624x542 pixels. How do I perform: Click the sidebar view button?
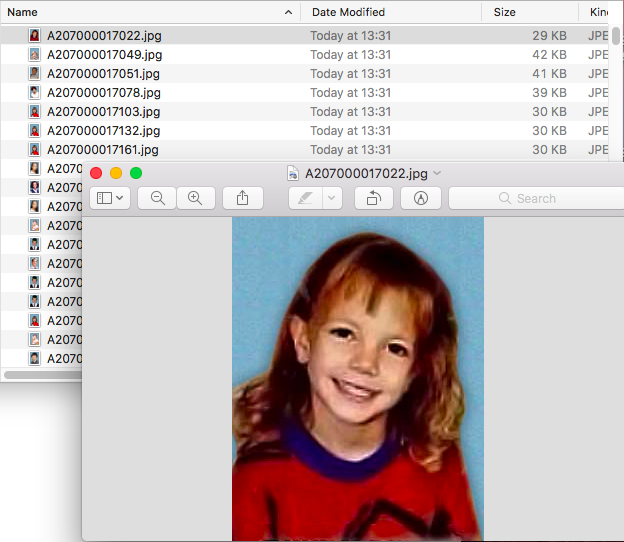103,198
